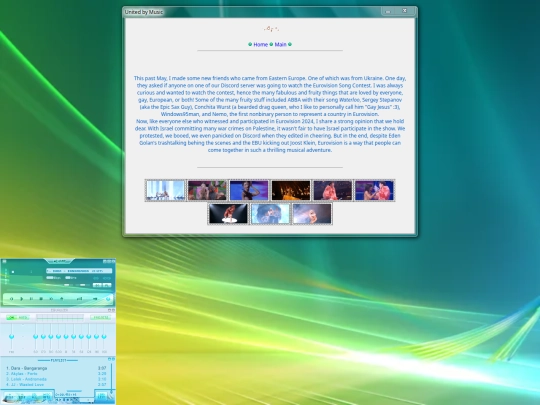
Task: Open the Home link in United by Music
Action: tap(260, 44)
